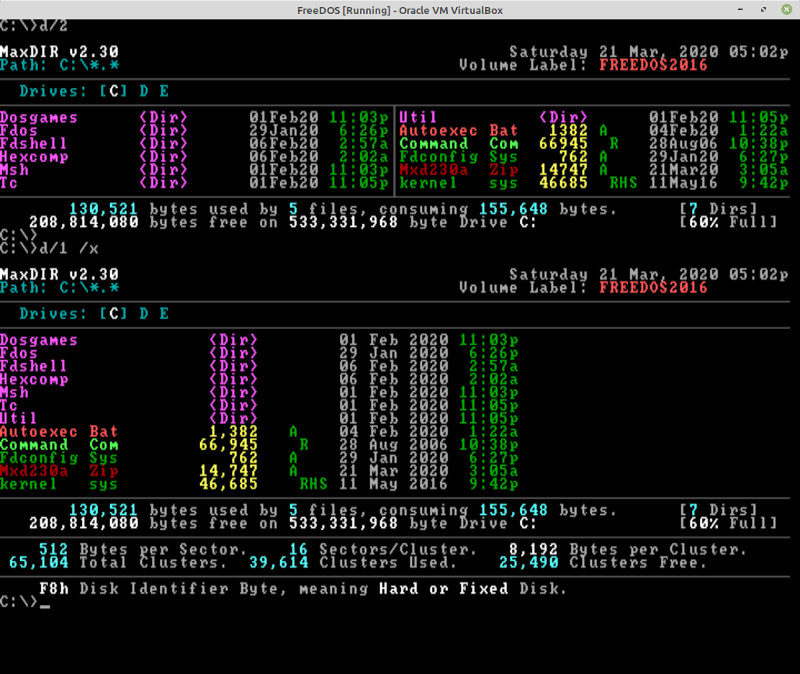Select the "d/1 /x" command text
Image resolution: width=800 pixels, height=674 pixels.
point(69,248)
